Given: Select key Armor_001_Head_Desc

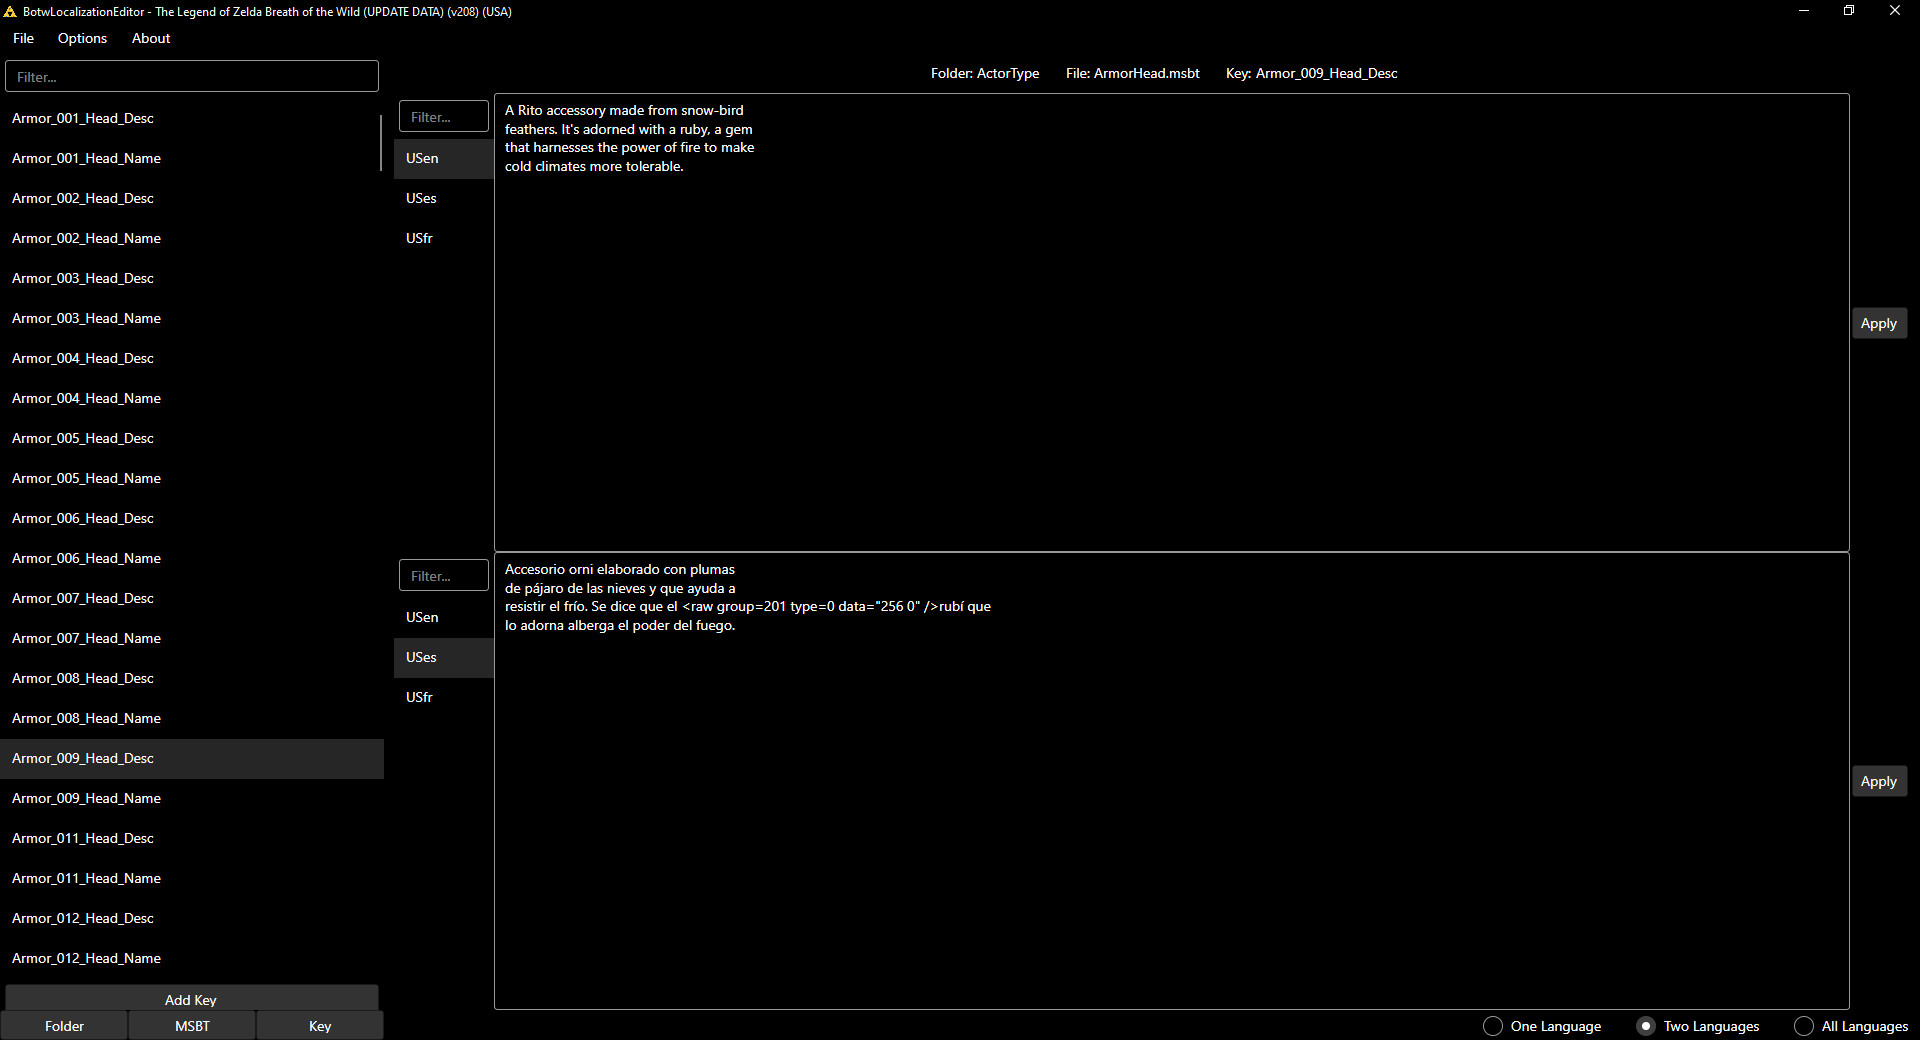Looking at the screenshot, I should coord(192,118).
